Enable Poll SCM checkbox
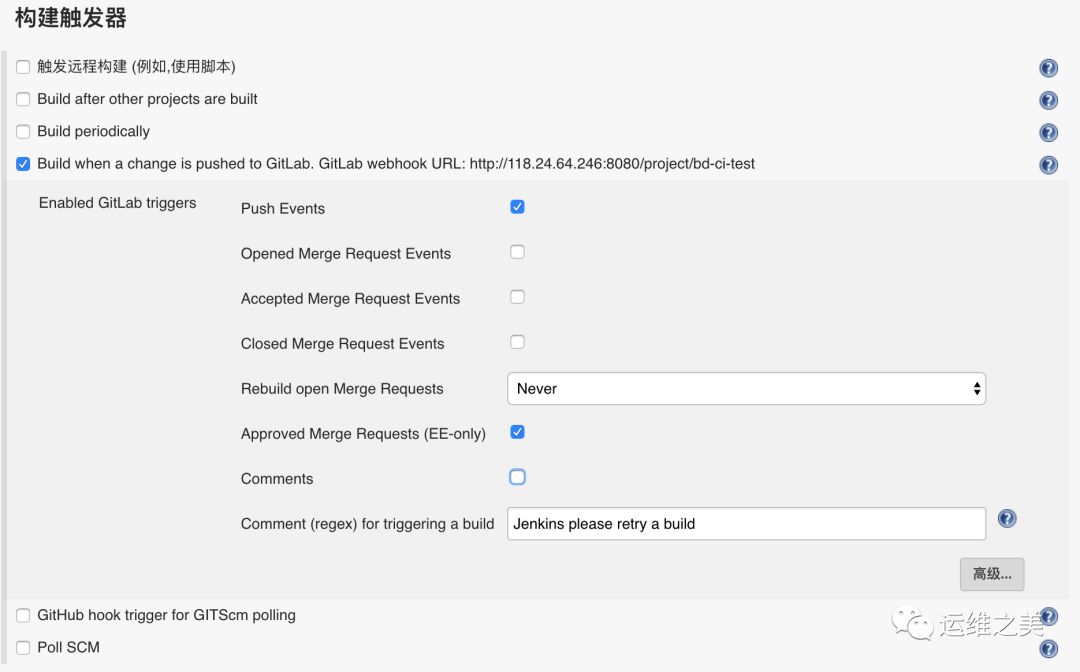The image size is (1080, 672). pos(23,648)
